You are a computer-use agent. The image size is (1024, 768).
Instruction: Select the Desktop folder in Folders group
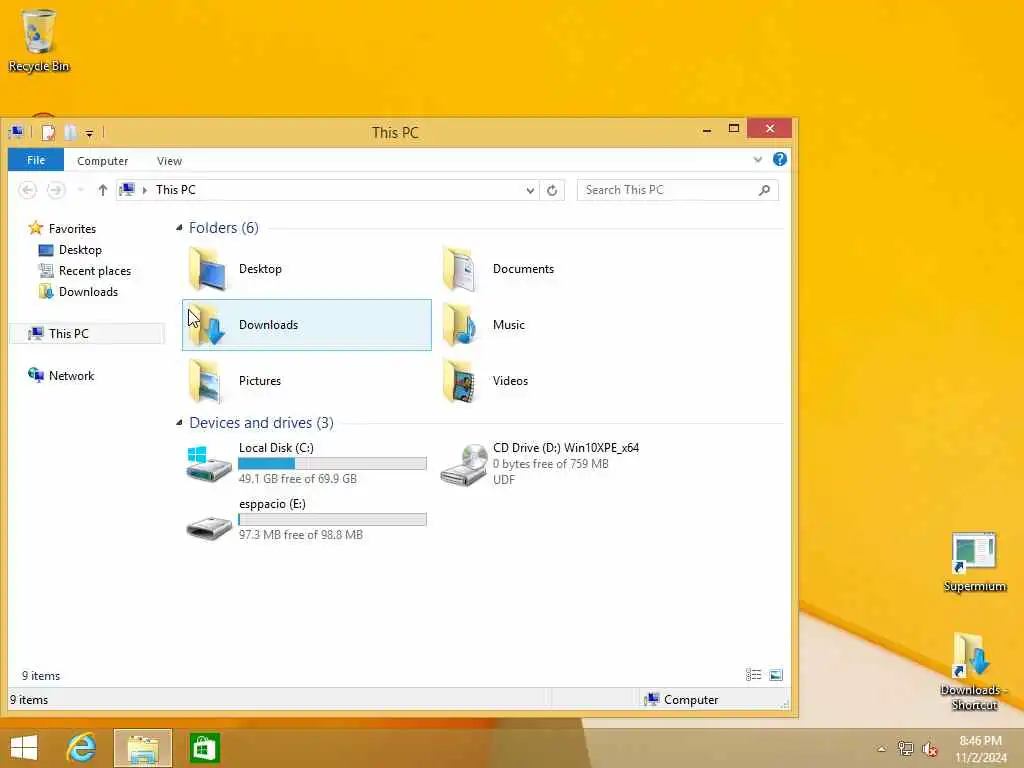tap(307, 269)
